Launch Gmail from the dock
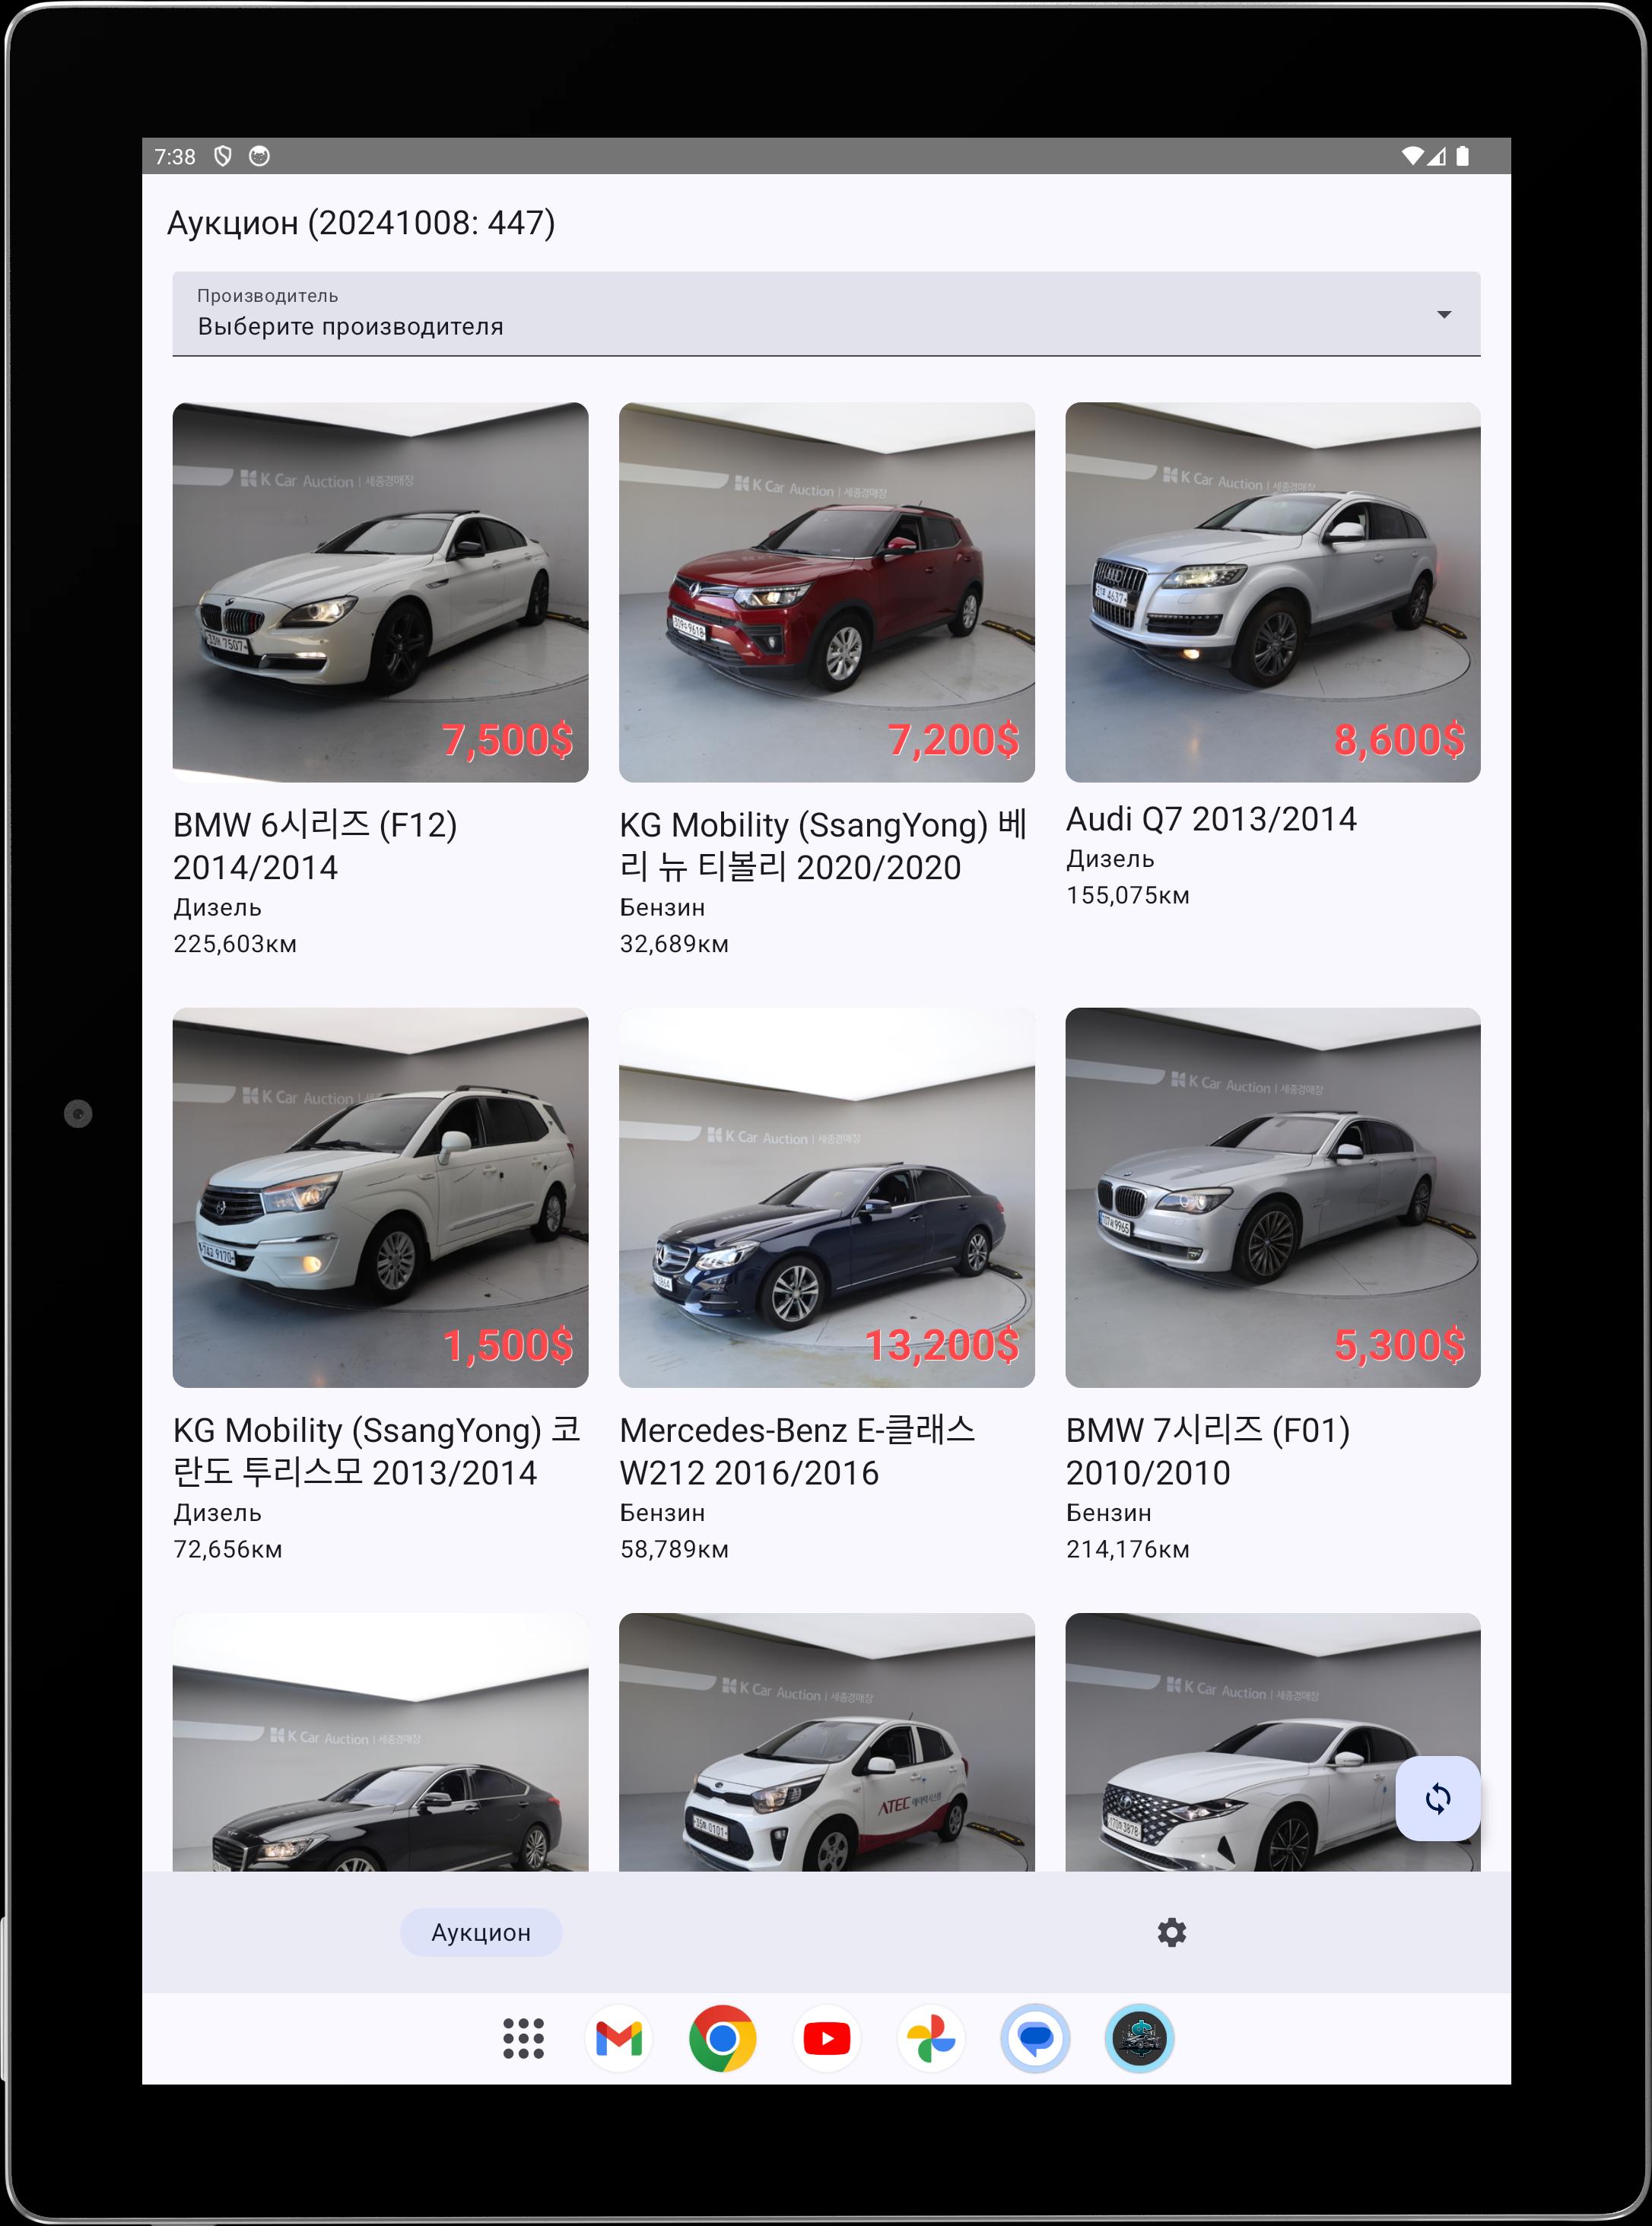Screen dimensions: 1652x2226 point(619,2038)
